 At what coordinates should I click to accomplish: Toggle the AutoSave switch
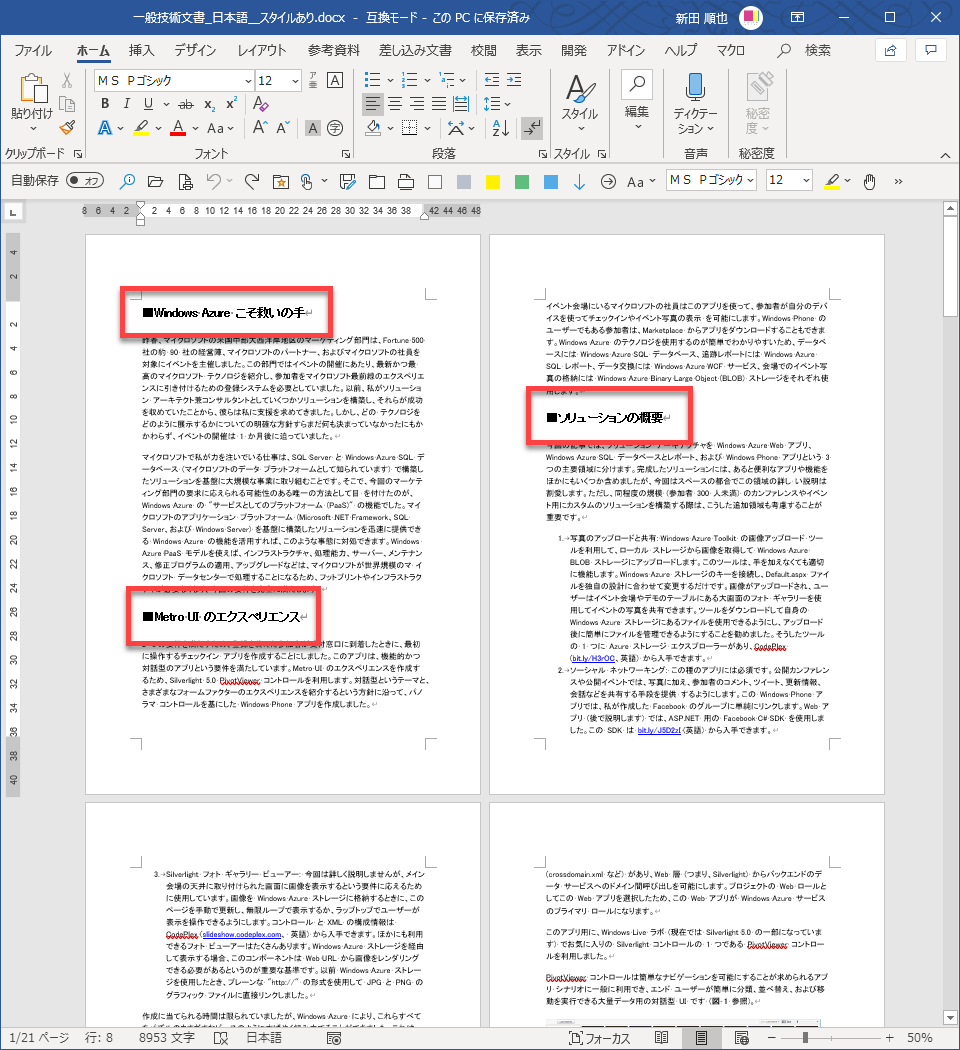tap(85, 181)
